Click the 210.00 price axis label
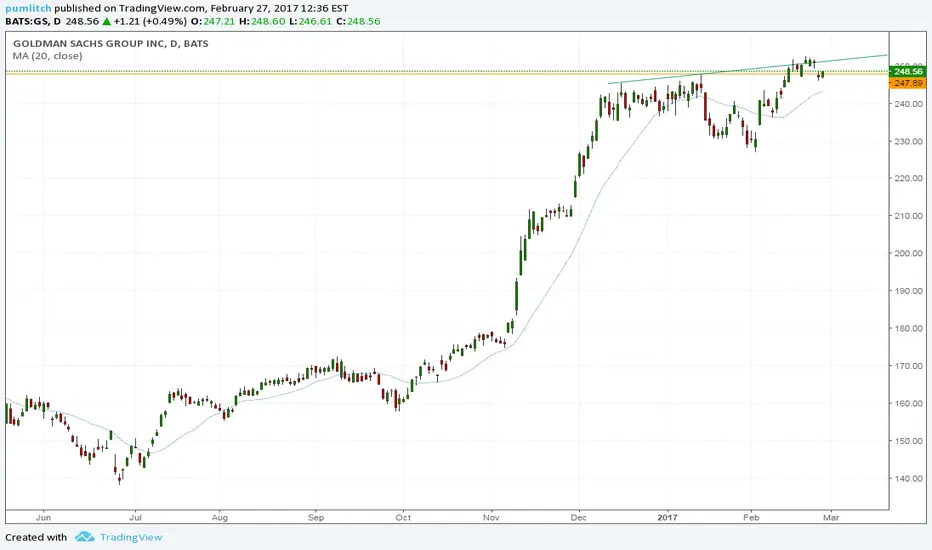 908,216
